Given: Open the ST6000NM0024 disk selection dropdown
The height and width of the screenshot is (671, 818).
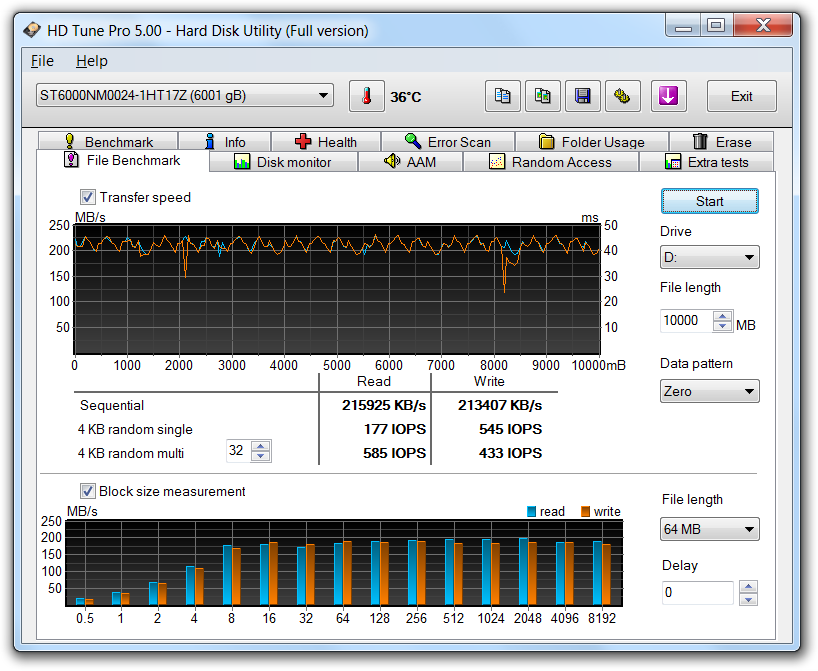Looking at the screenshot, I should 185,96.
